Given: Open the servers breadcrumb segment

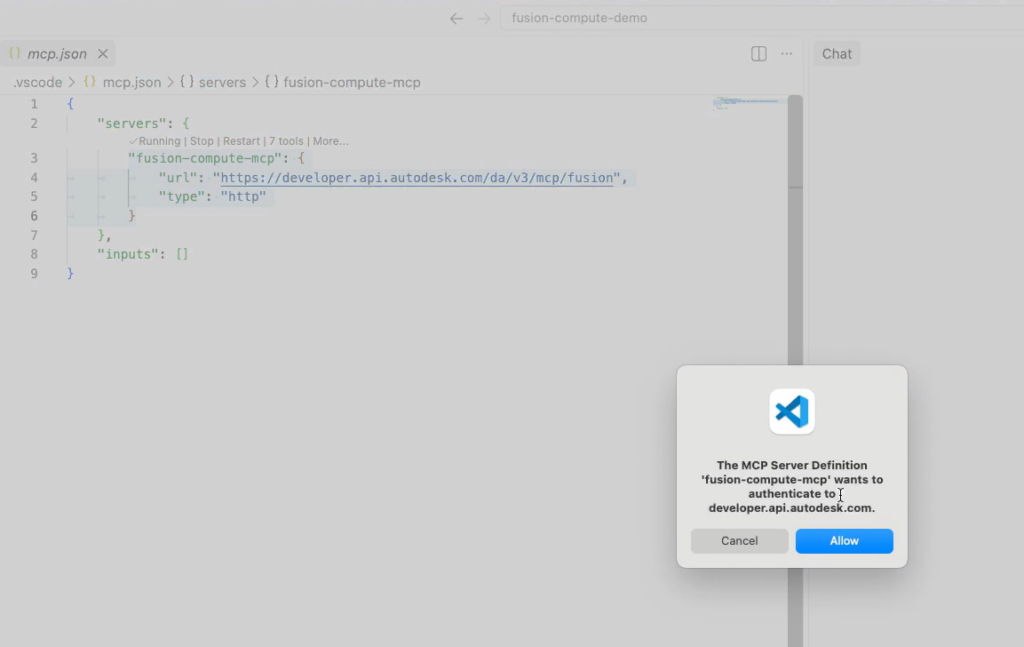Looking at the screenshot, I should click(222, 82).
